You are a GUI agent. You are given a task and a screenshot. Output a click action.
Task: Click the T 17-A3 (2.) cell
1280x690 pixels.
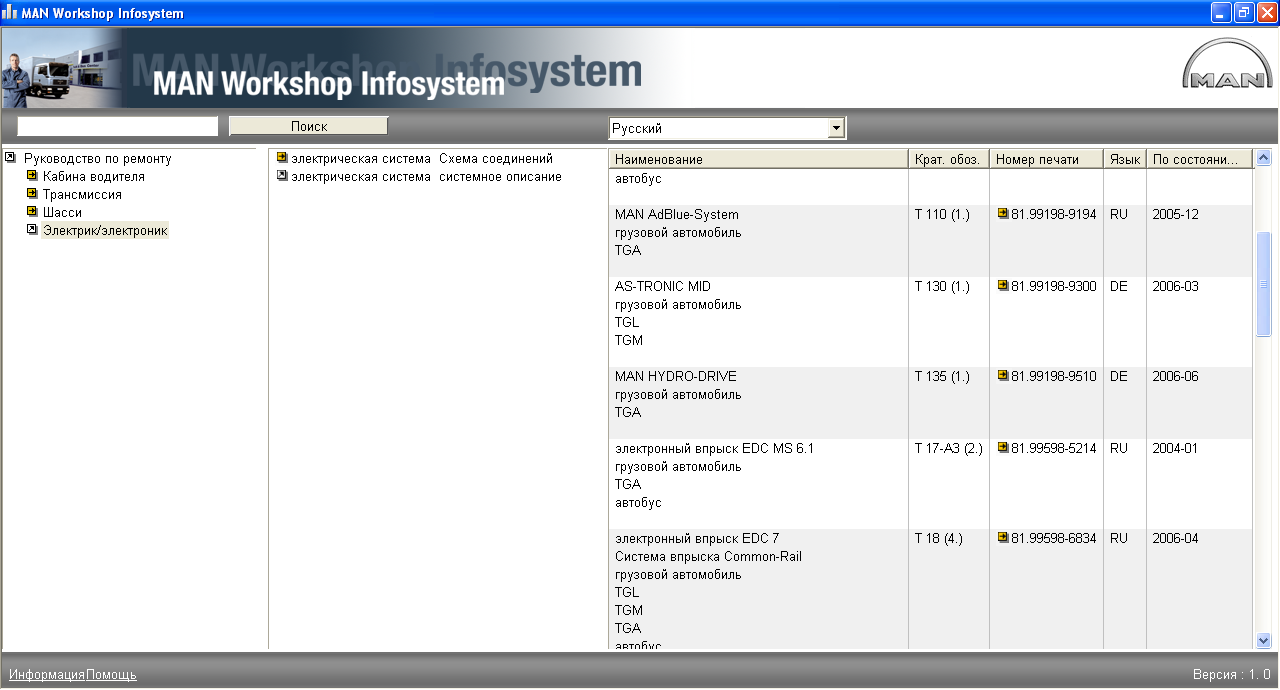pos(948,448)
